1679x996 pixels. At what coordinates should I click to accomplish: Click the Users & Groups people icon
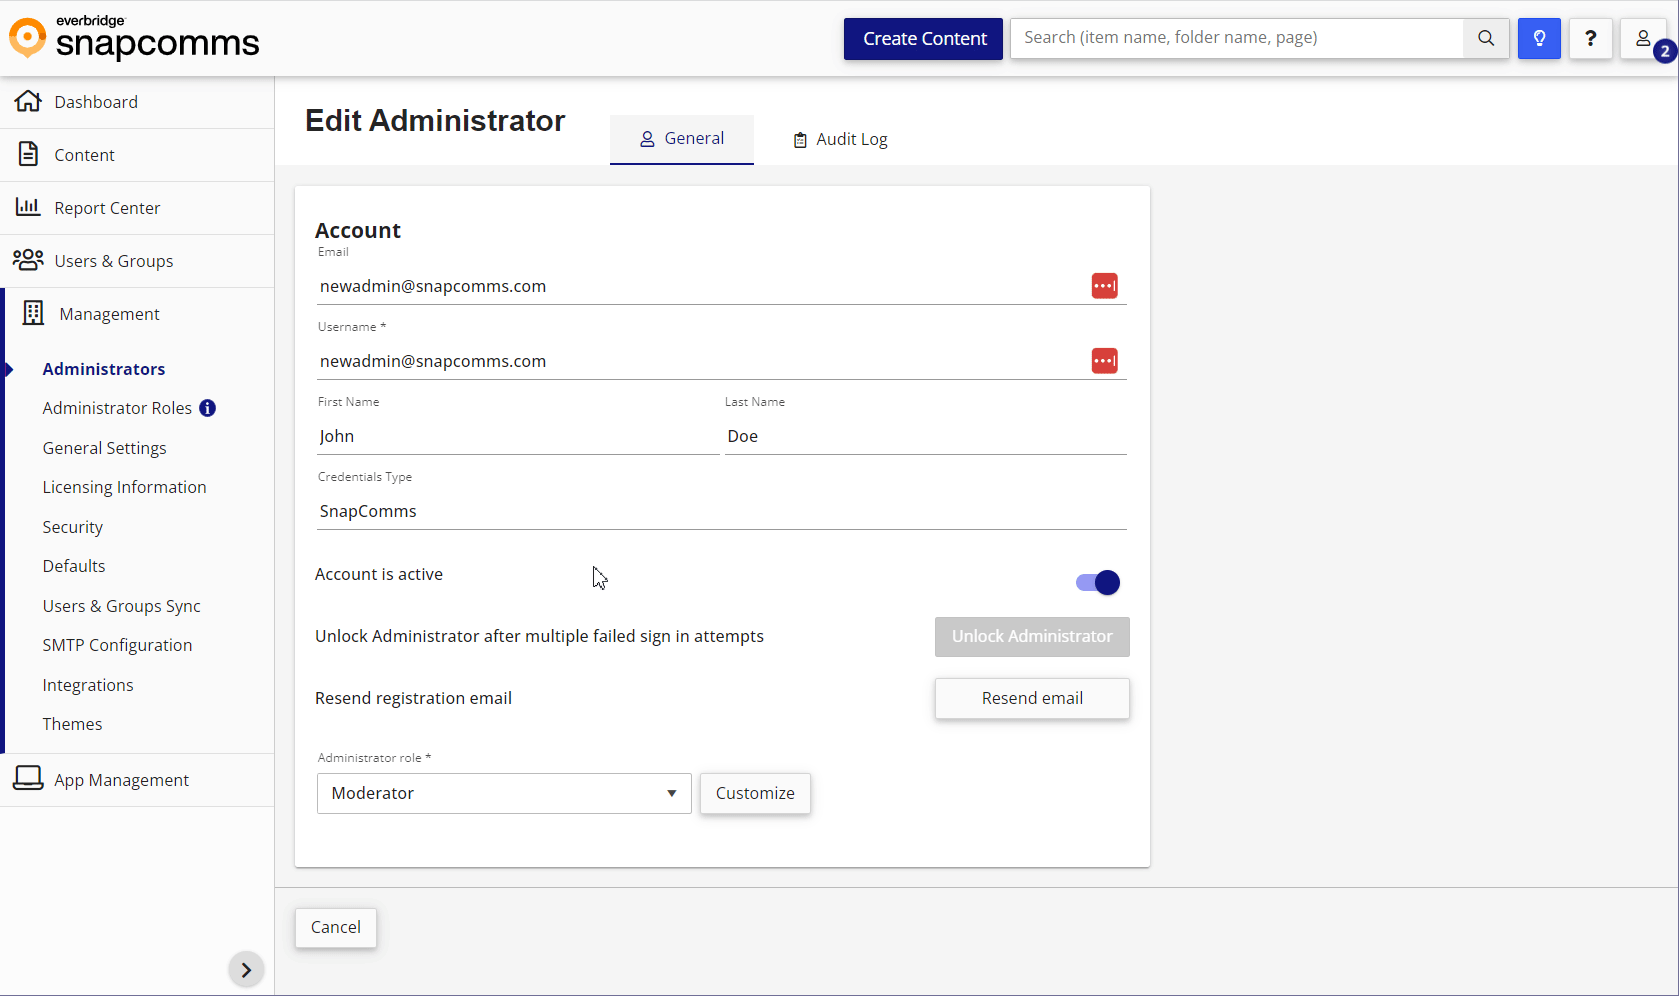point(28,260)
